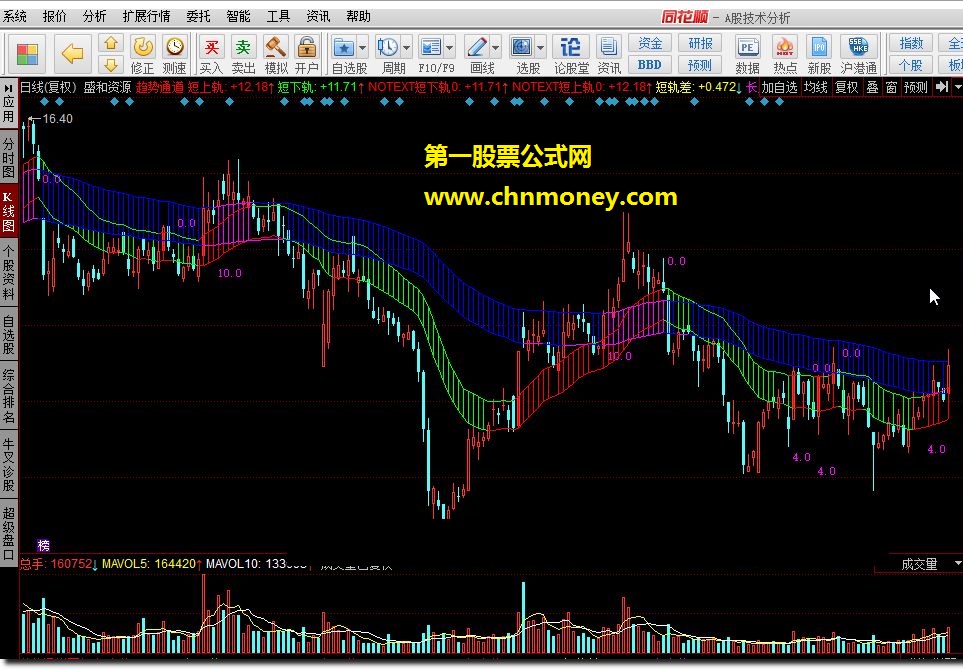Image resolution: width=963 pixels, height=670 pixels.
Task: Click the 热点 hot flame icon
Action: pyautogui.click(x=784, y=47)
